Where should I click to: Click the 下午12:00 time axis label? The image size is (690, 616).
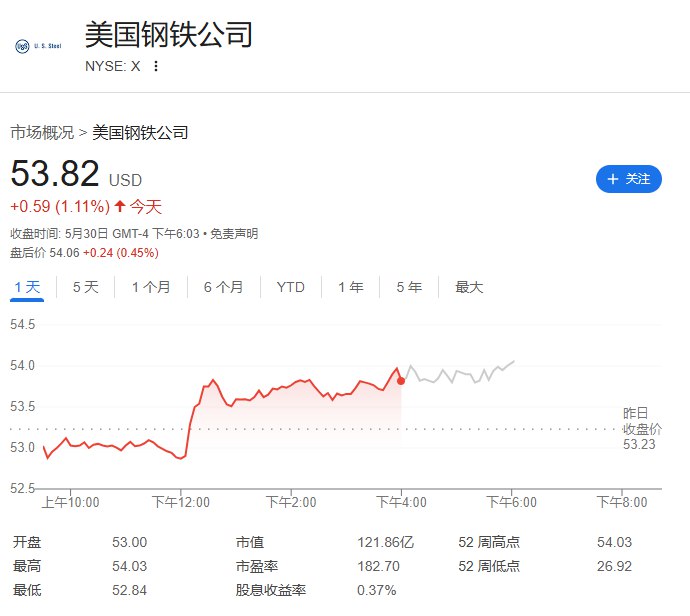181,502
